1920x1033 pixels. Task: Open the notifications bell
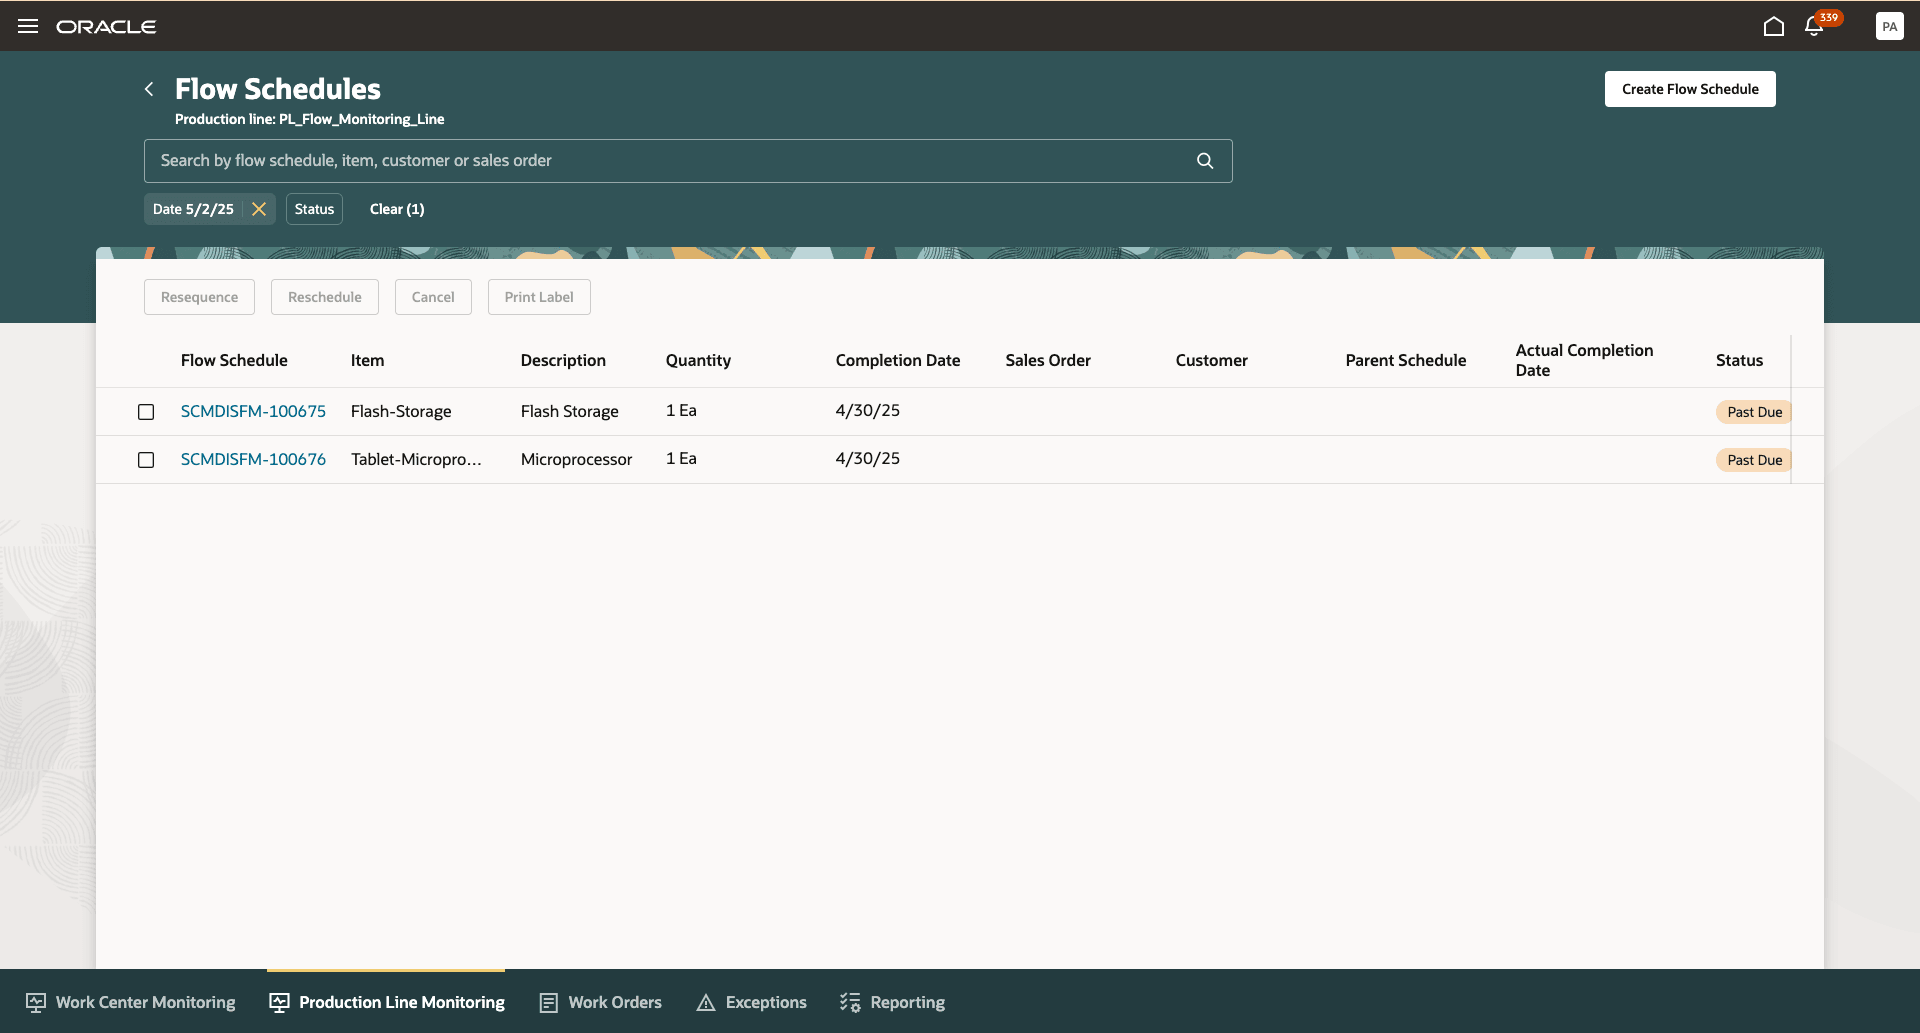[1814, 26]
